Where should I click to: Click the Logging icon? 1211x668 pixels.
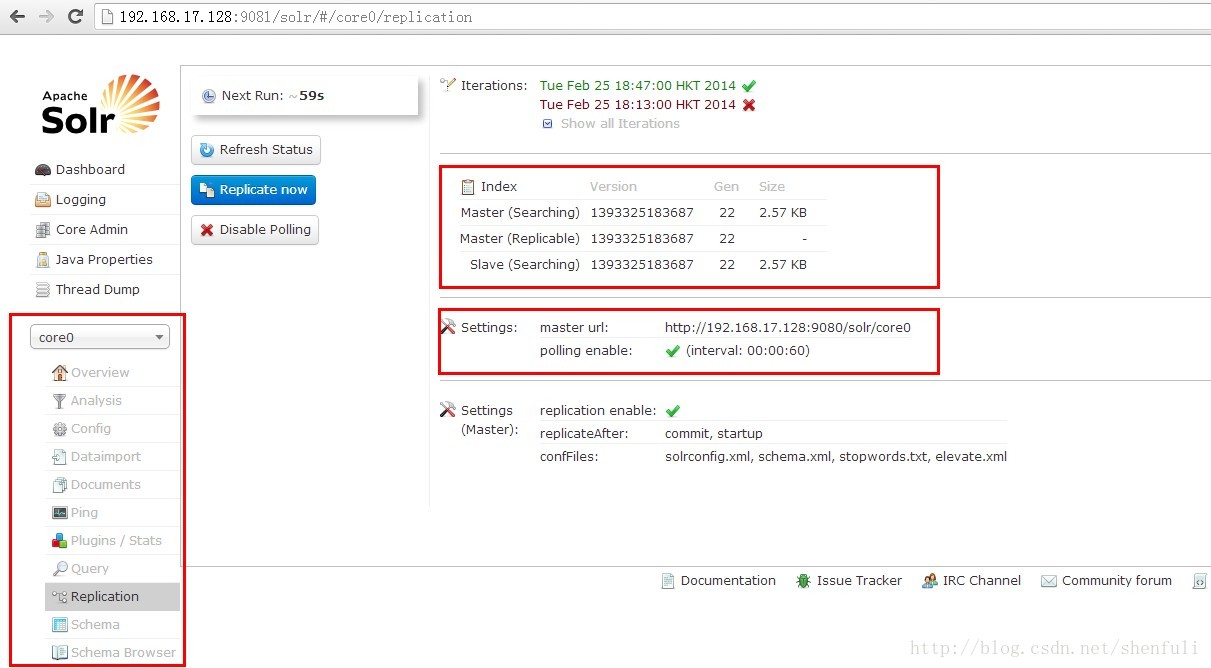(x=42, y=200)
